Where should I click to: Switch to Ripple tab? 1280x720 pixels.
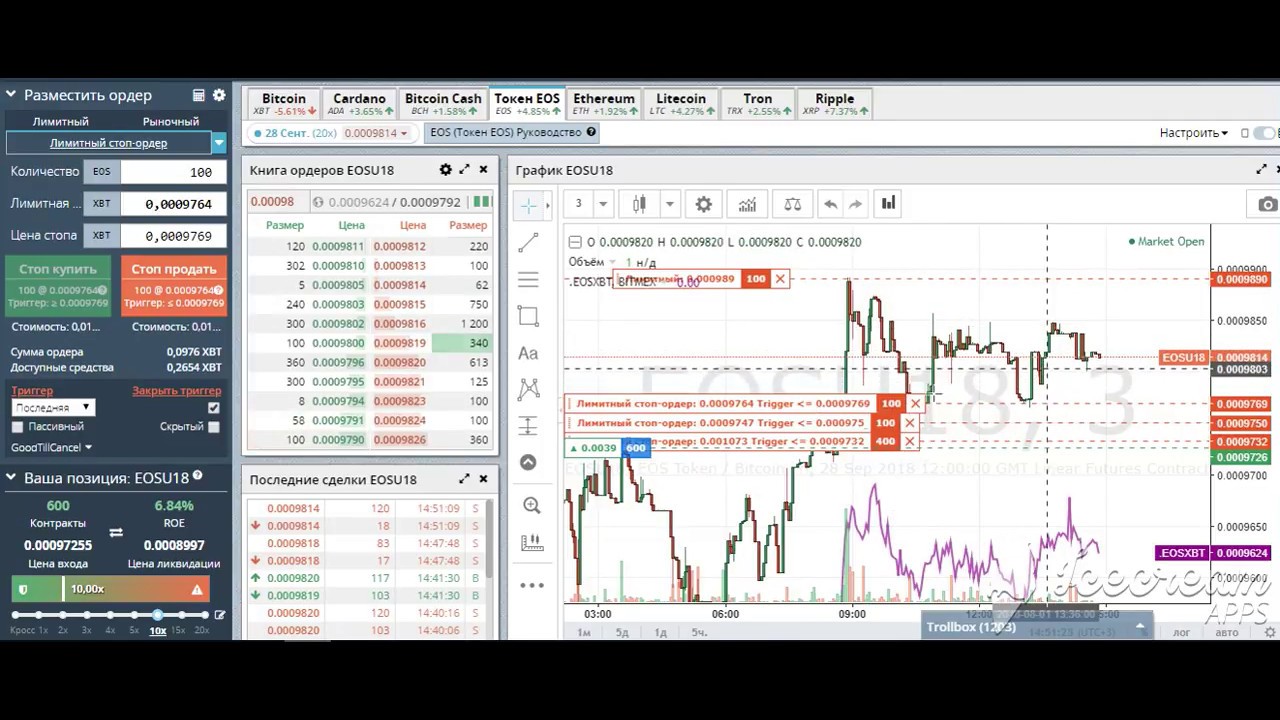point(835,104)
